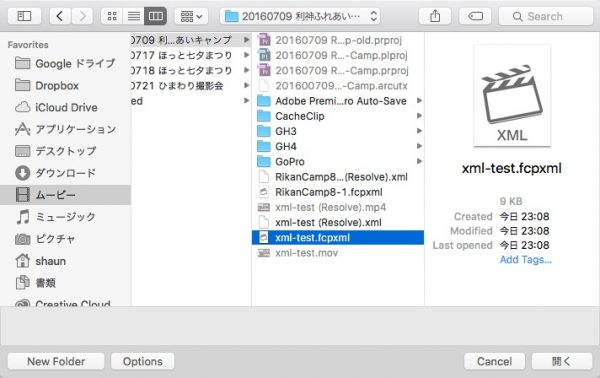This screenshot has height=378, width=600.
Task: Open Google ドライブ in the sidebar
Action: (x=65, y=64)
